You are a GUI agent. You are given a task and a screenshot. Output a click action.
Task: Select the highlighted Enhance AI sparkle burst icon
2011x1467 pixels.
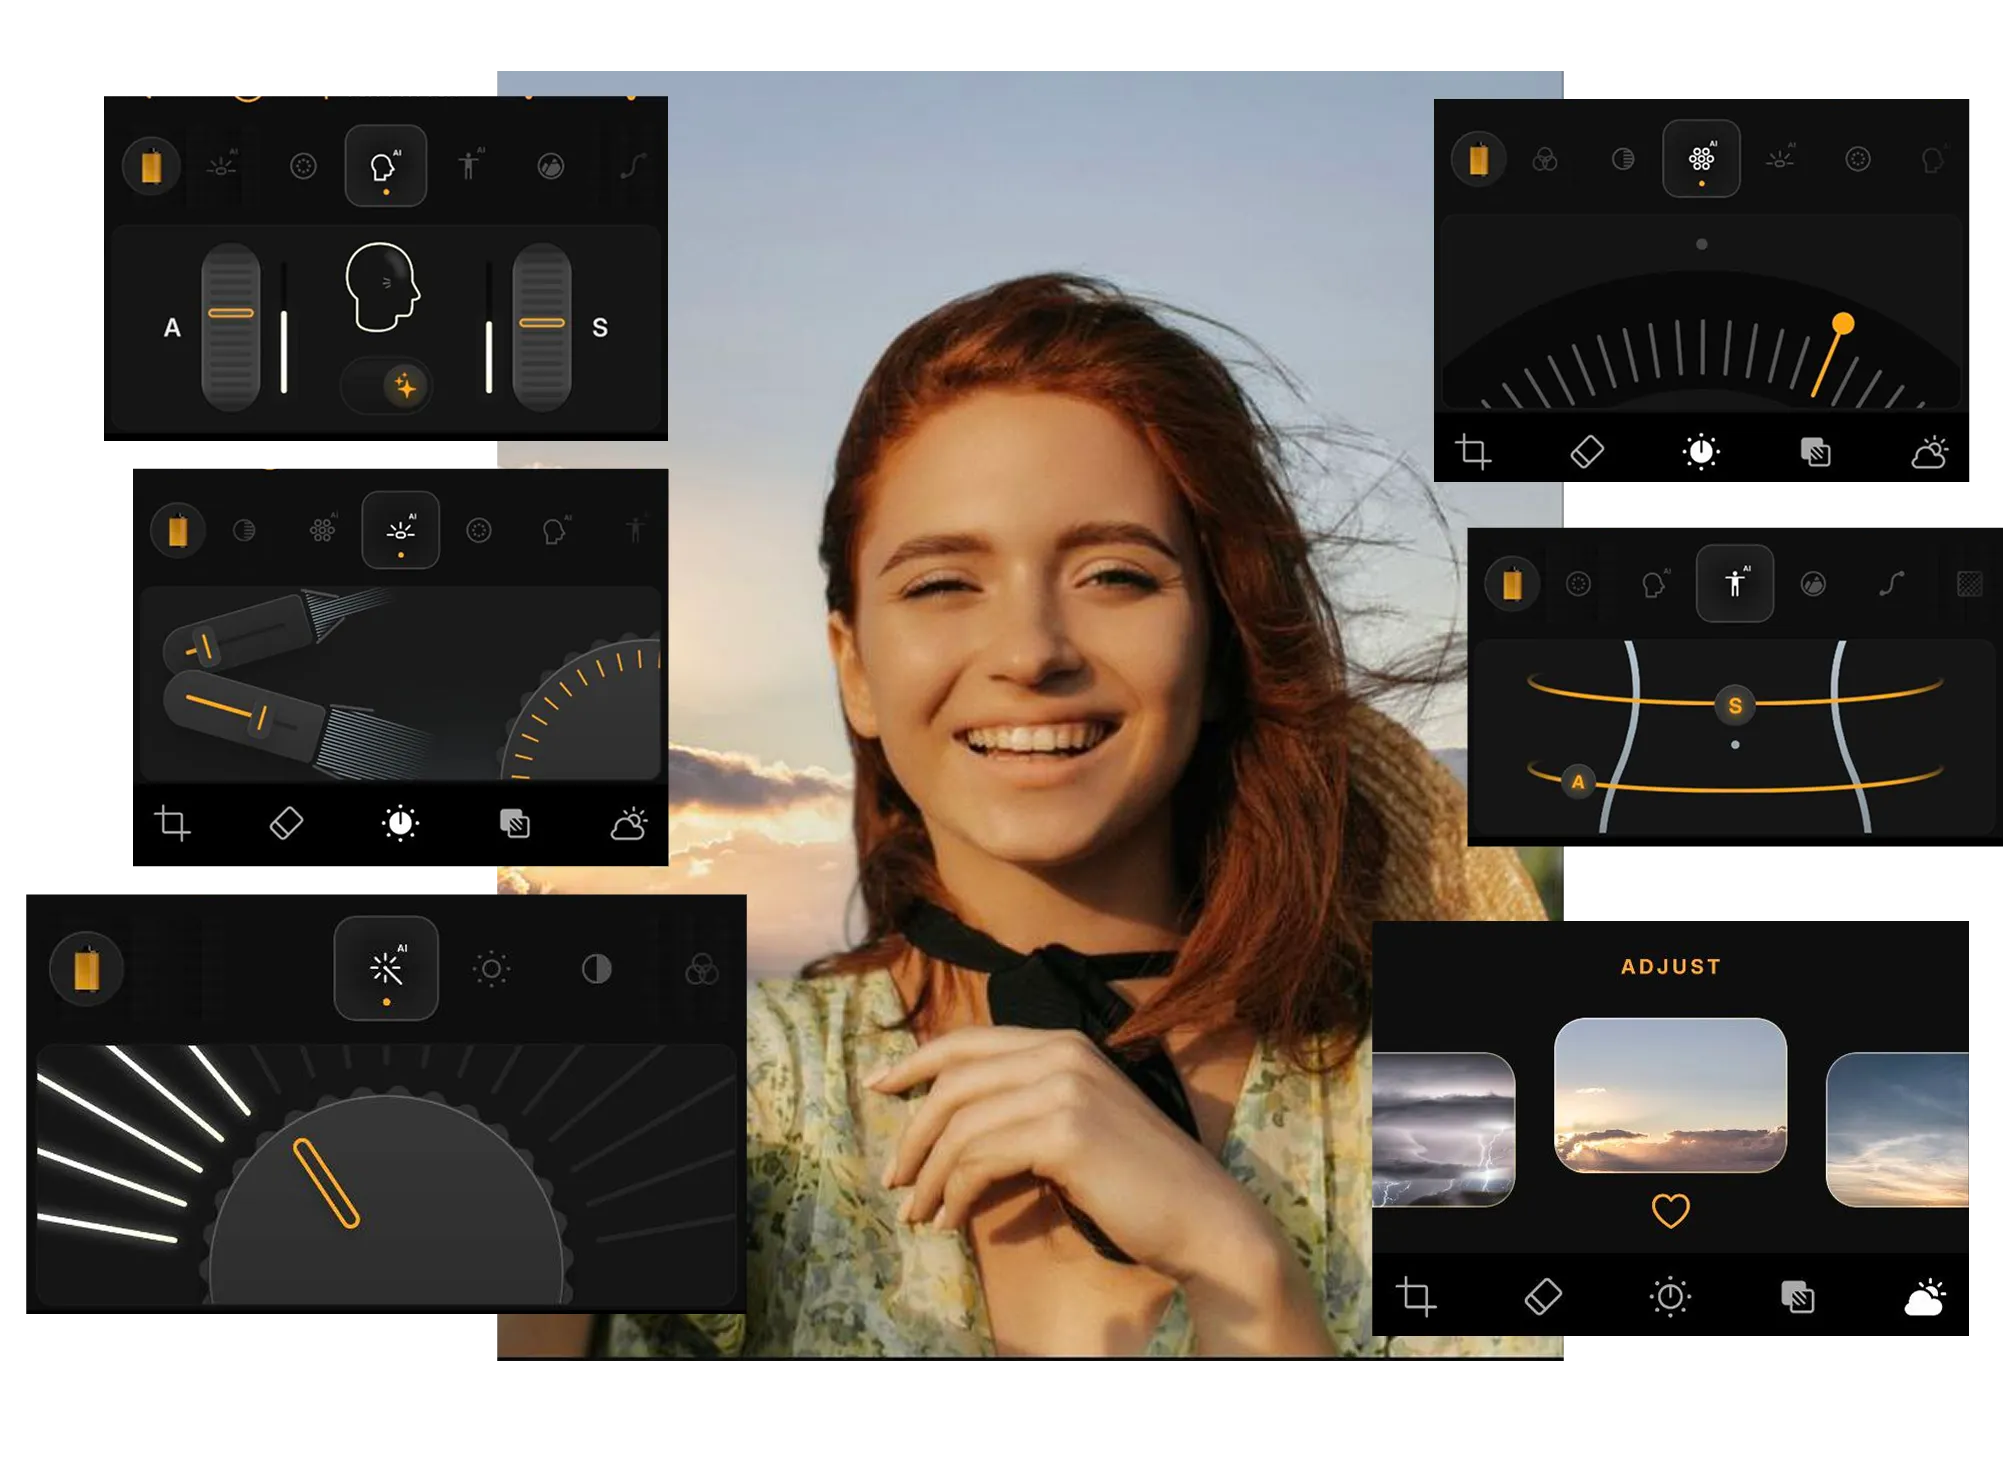coord(386,968)
